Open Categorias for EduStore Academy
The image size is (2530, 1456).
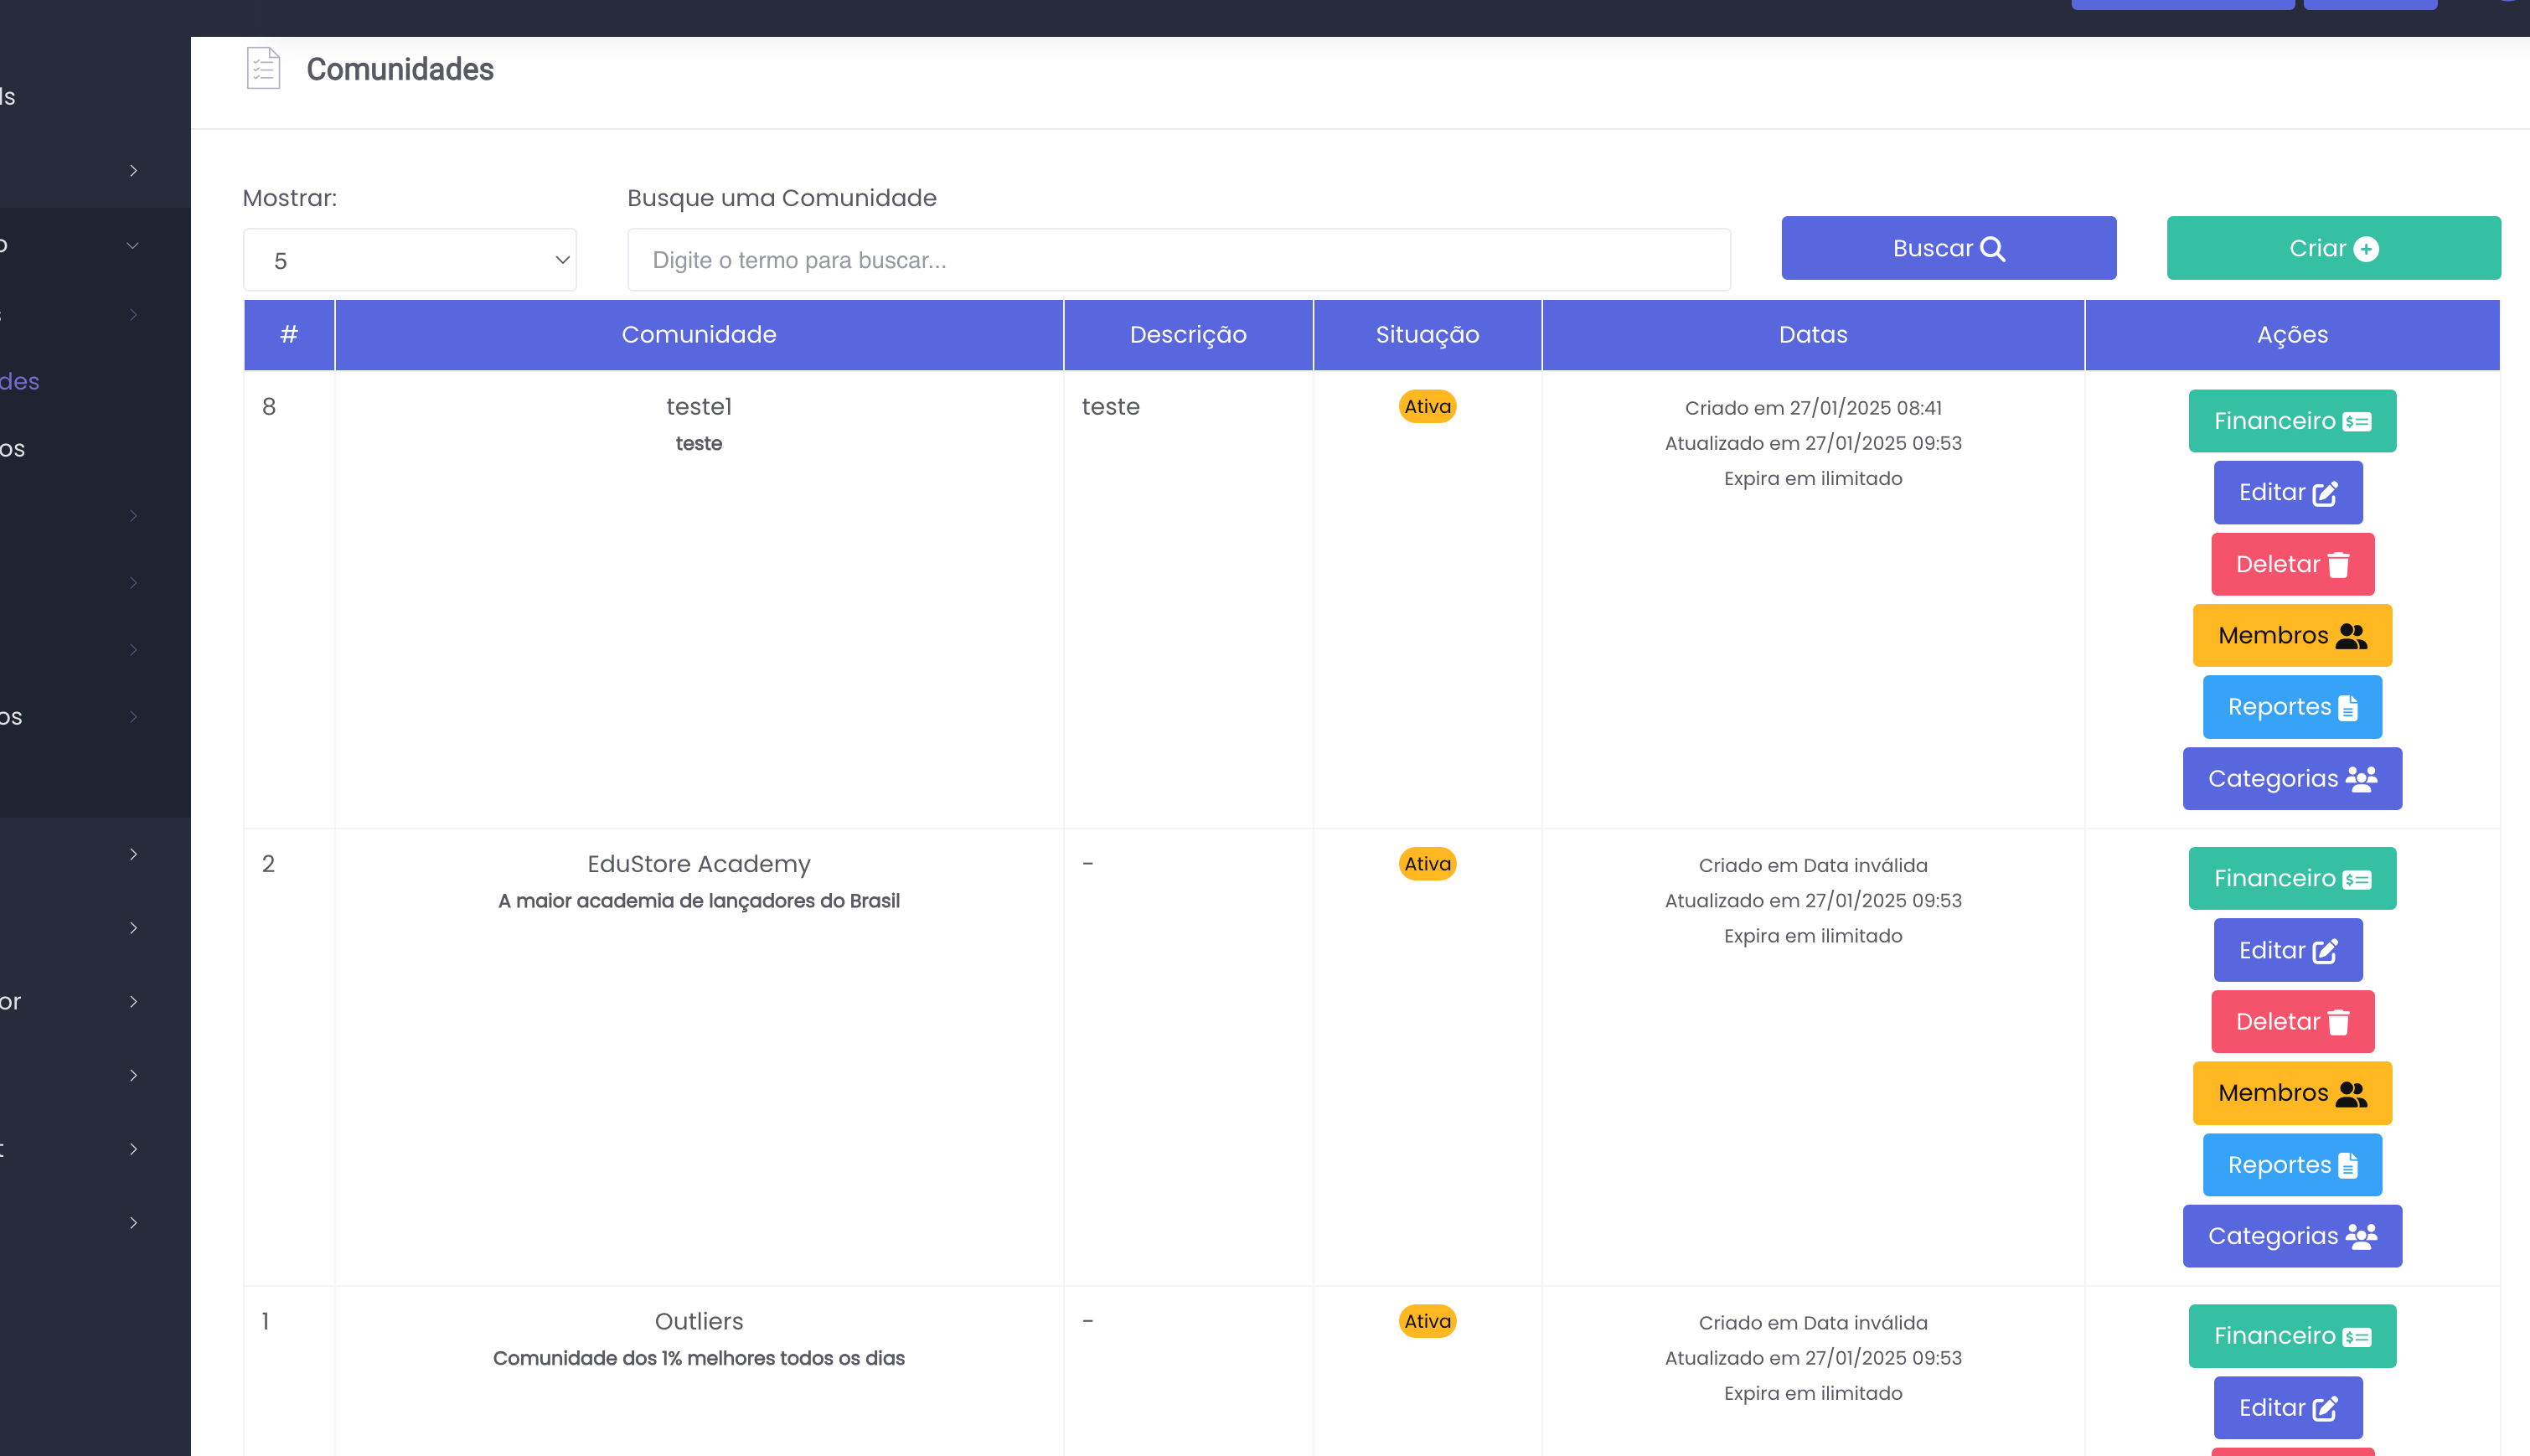[2291, 1236]
